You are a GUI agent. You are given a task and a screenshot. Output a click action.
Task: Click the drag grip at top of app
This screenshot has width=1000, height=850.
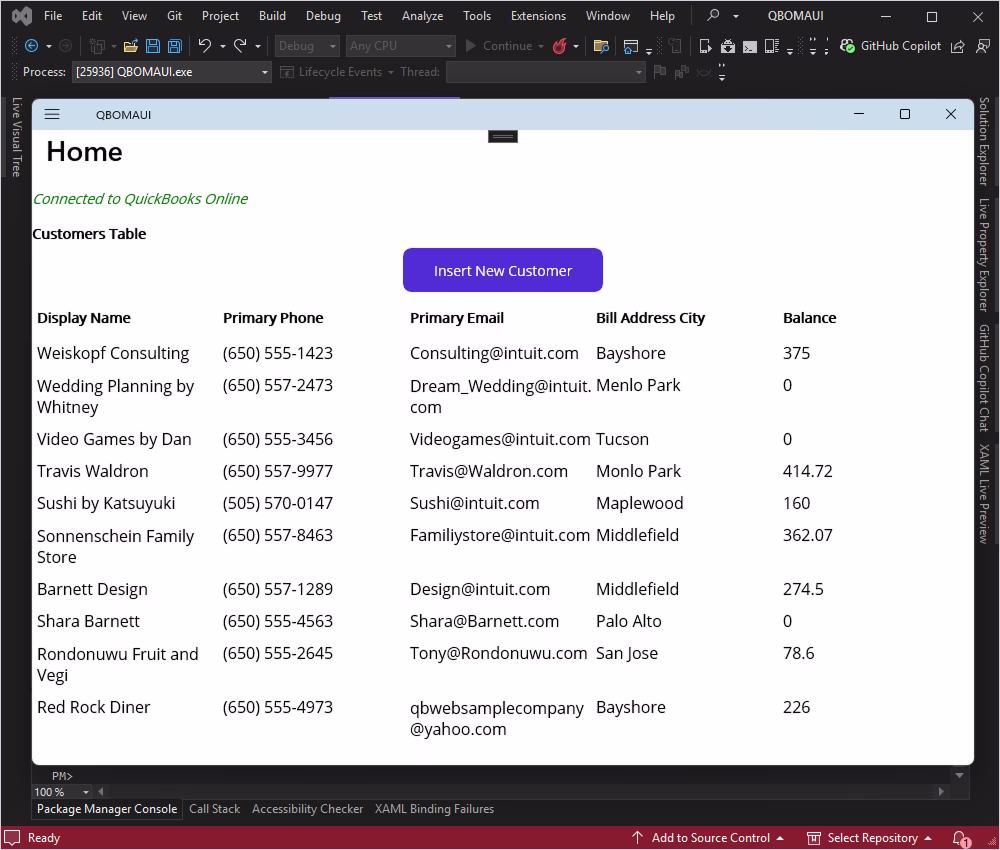503,136
